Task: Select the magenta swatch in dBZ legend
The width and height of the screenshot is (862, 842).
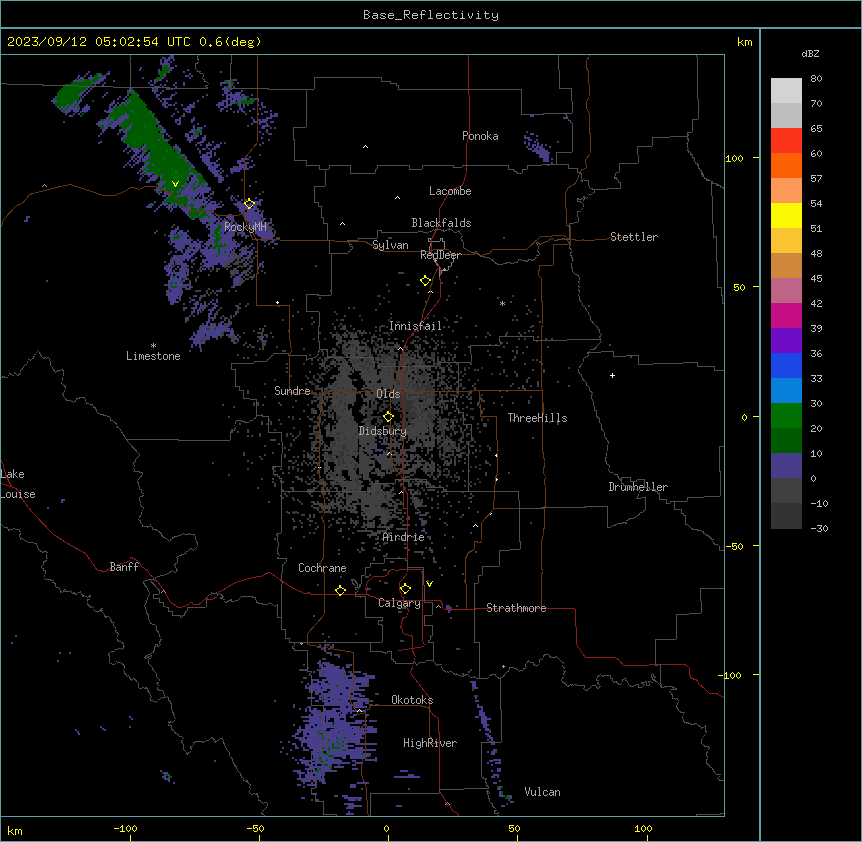Action: (786, 315)
